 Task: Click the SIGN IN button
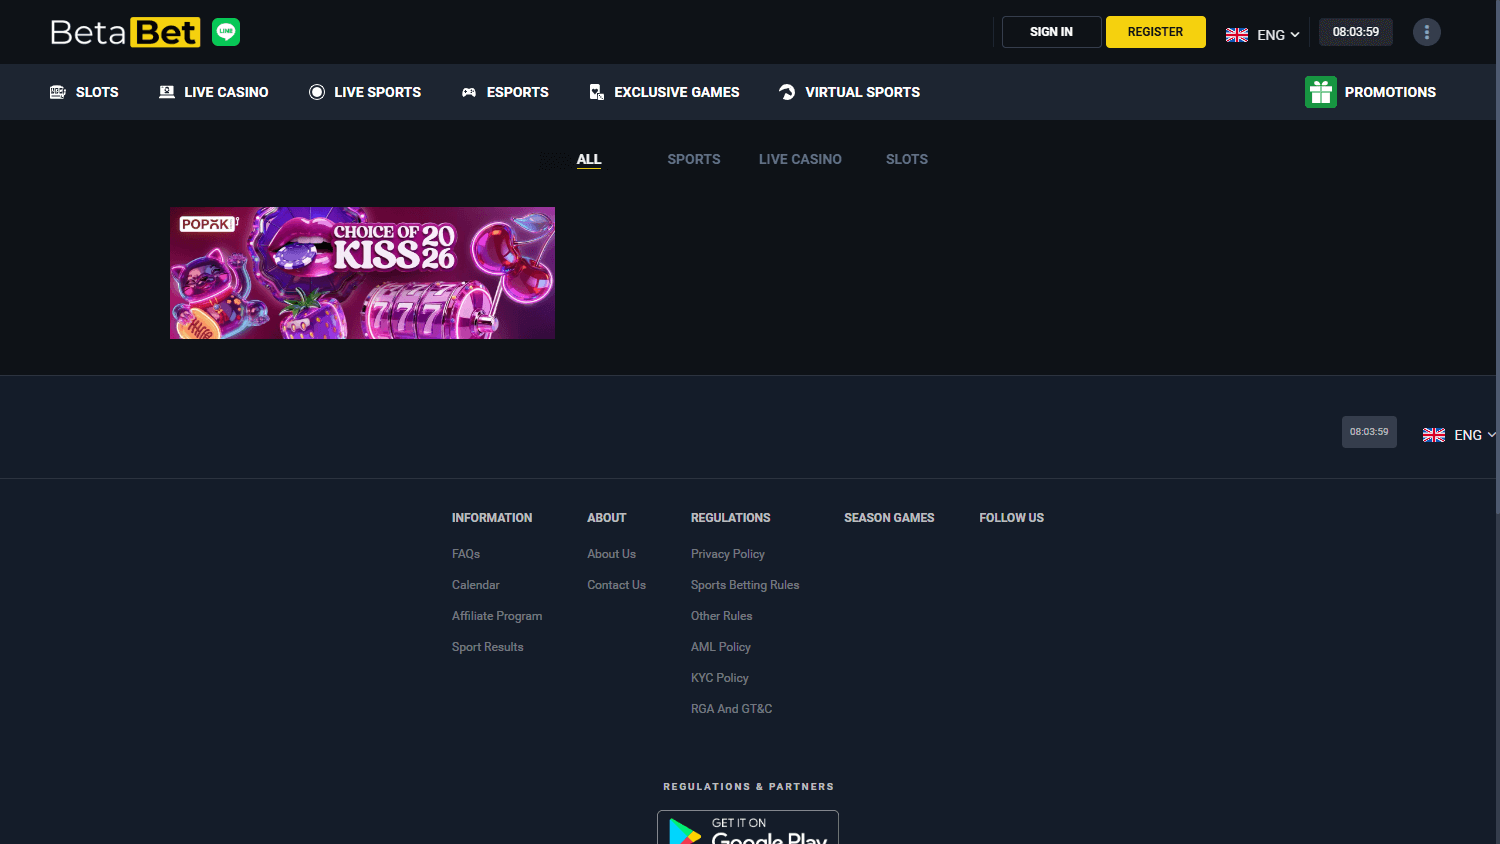1051,31
